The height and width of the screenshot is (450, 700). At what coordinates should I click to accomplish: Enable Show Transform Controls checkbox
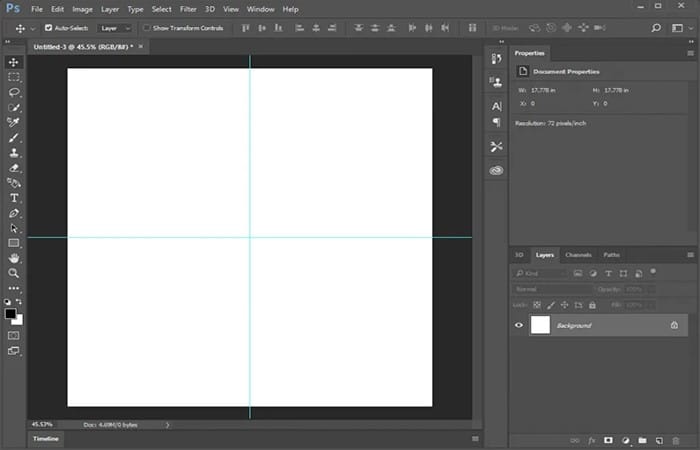(x=146, y=28)
